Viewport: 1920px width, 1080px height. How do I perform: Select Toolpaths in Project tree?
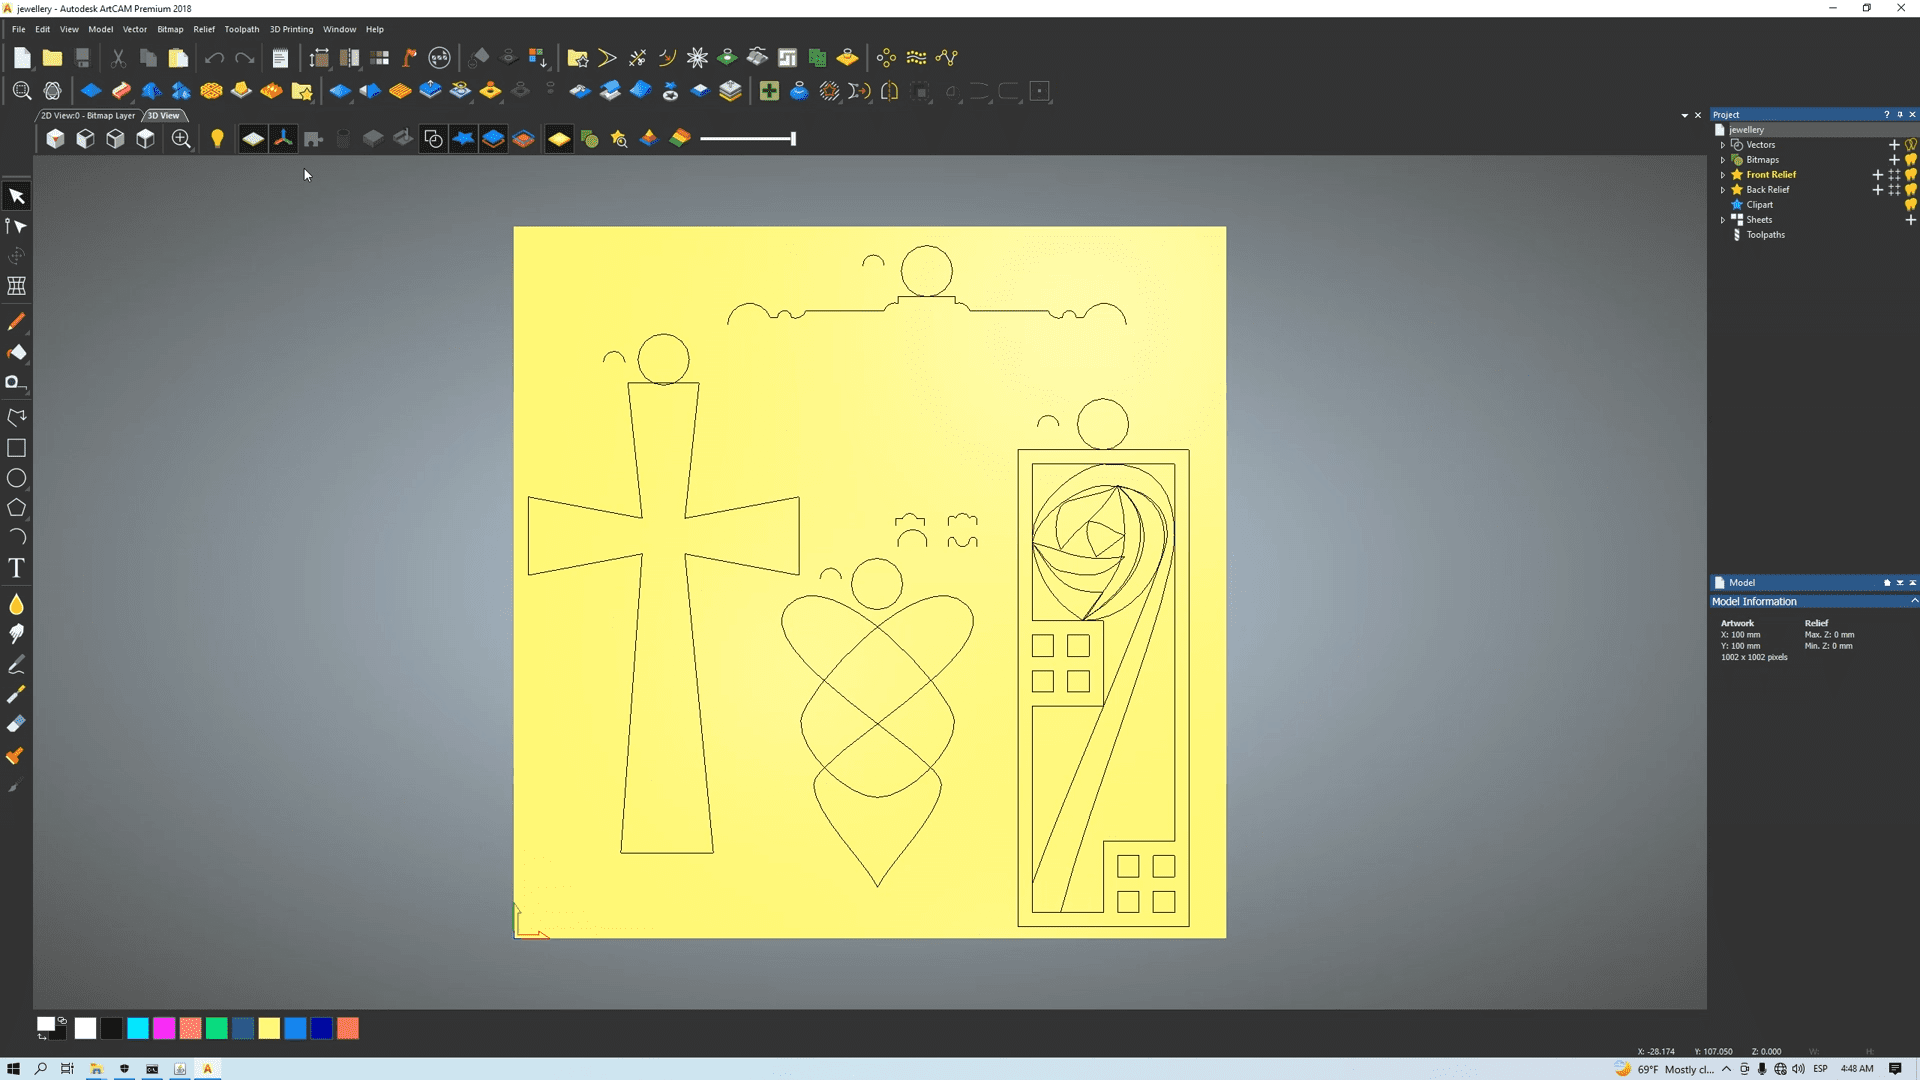pyautogui.click(x=1765, y=235)
